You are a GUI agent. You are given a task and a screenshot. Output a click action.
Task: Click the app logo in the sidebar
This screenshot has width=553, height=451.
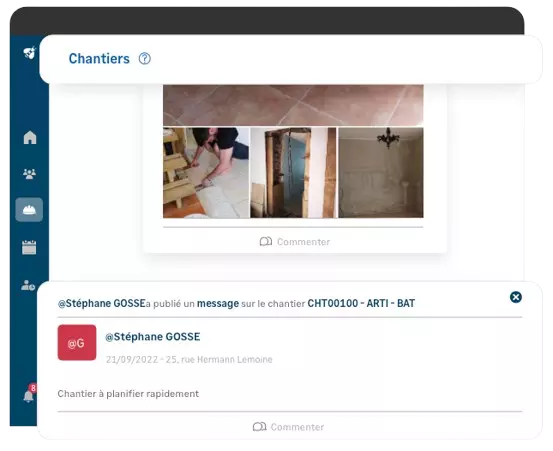30,53
